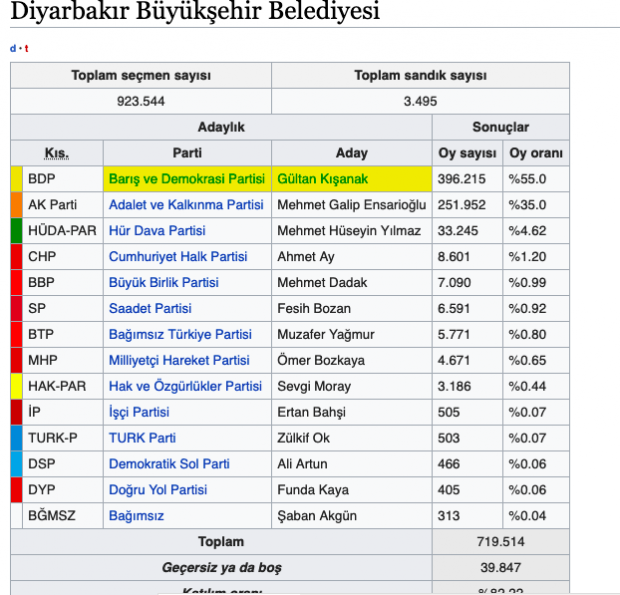This screenshot has width=620, height=595.
Task: Select candidate Funda Kaya
Action: (313, 489)
